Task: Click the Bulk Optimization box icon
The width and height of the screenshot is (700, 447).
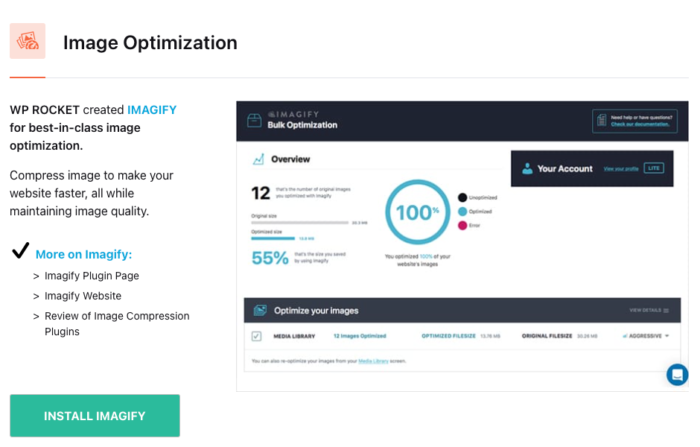Action: [x=255, y=121]
